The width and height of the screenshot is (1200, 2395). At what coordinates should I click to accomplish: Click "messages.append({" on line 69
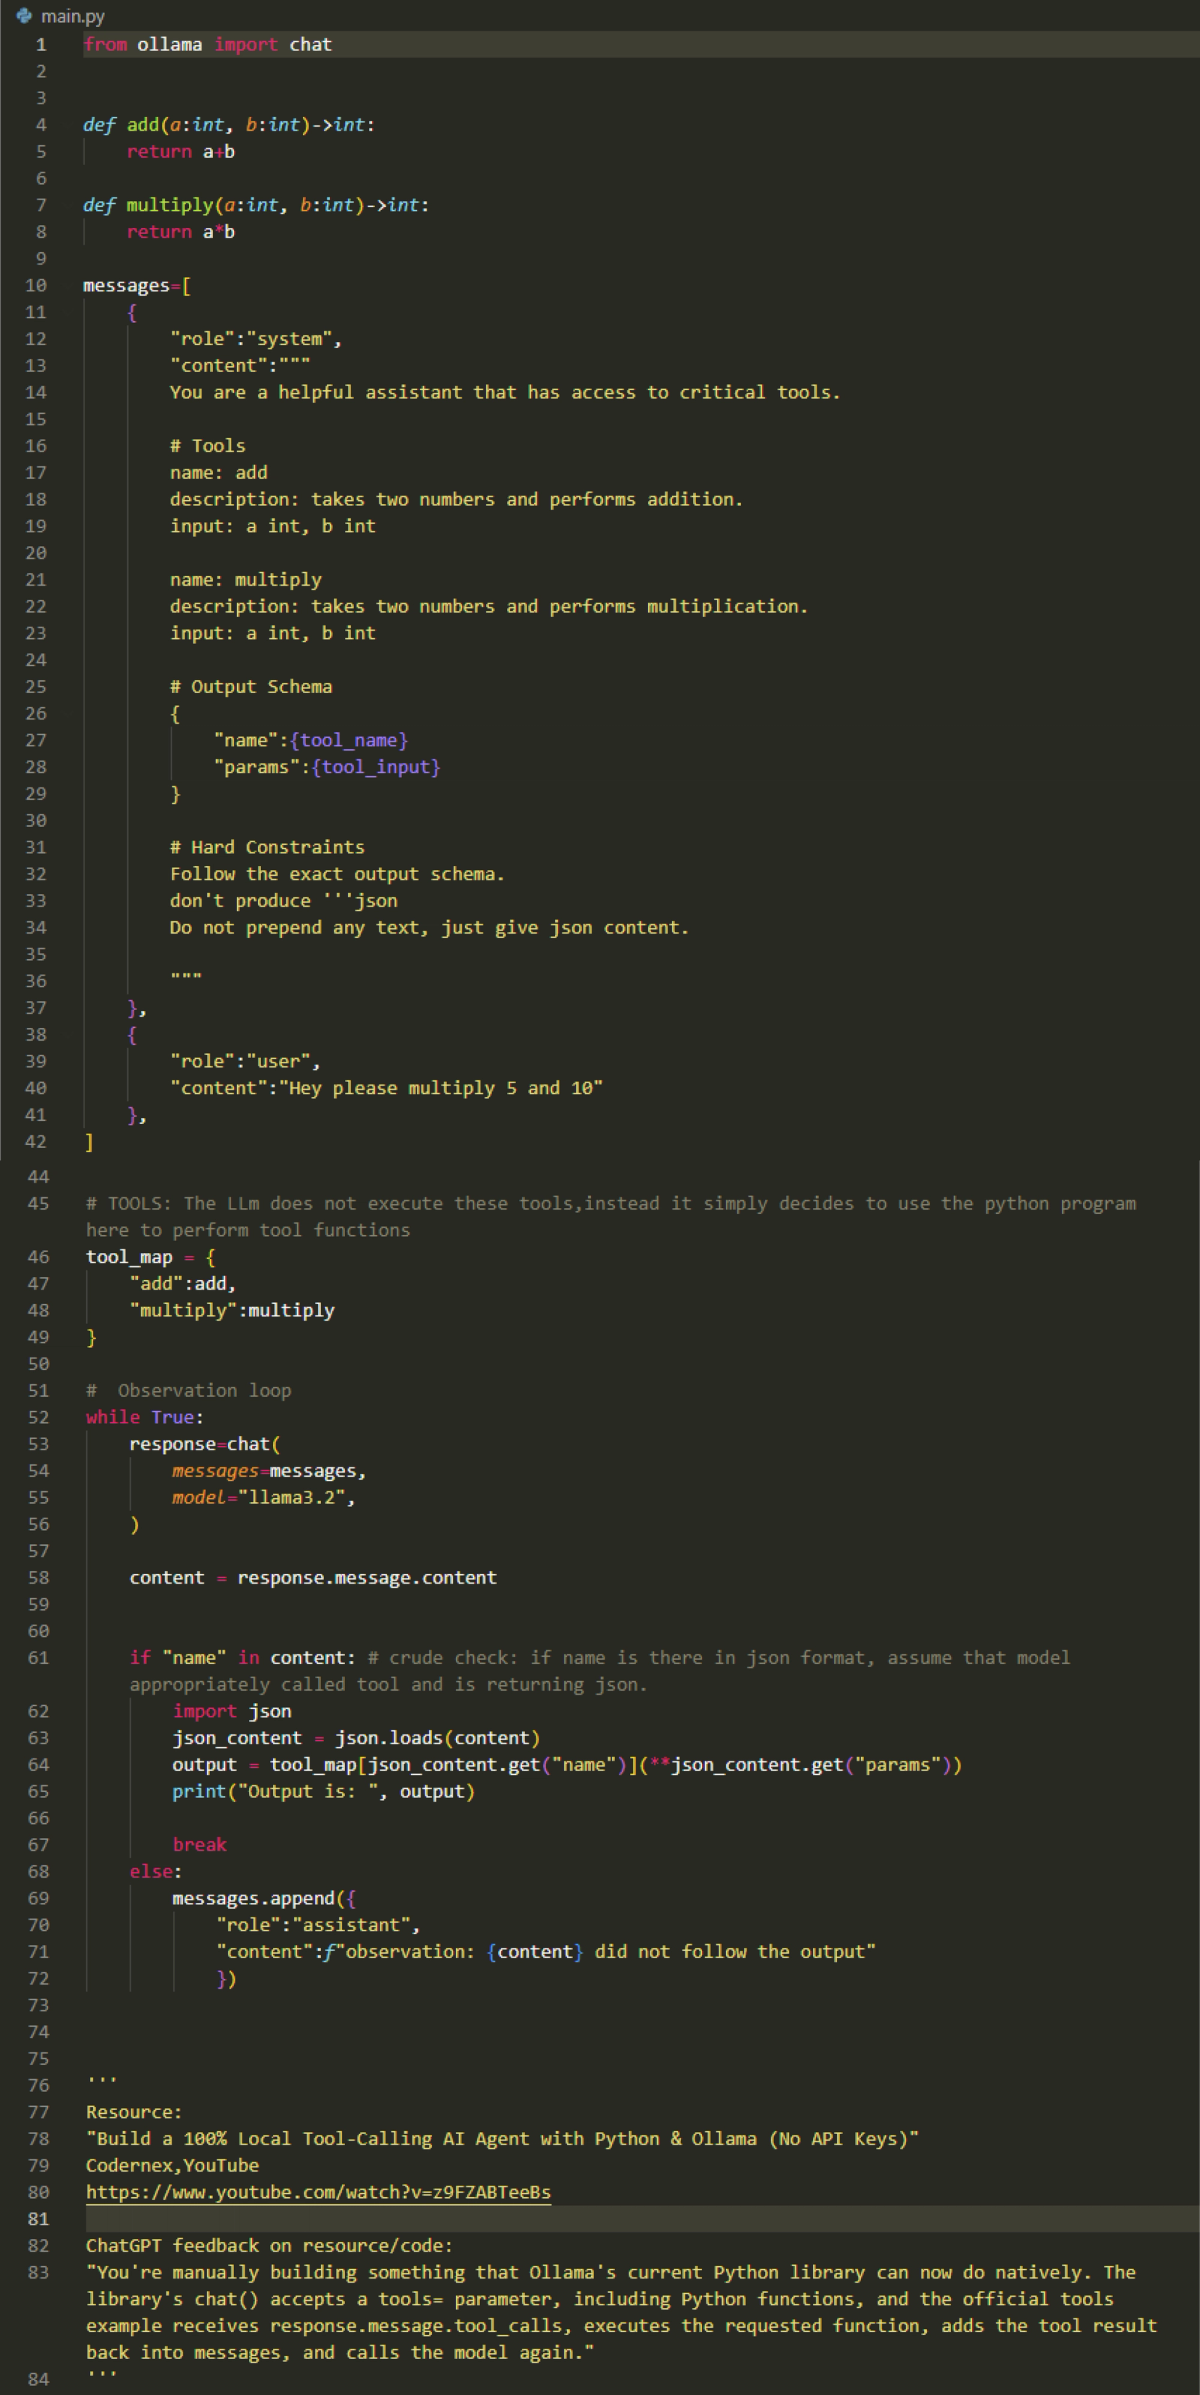(x=264, y=1898)
